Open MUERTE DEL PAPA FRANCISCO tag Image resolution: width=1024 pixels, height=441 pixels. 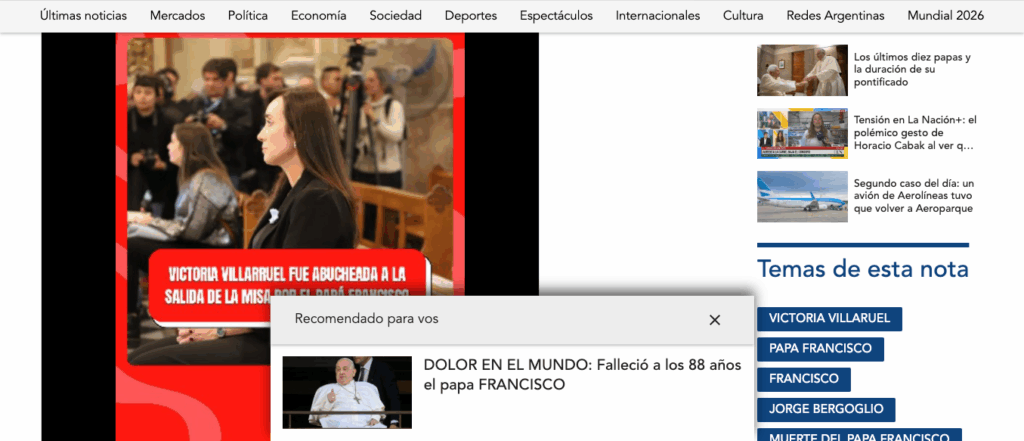point(859,435)
